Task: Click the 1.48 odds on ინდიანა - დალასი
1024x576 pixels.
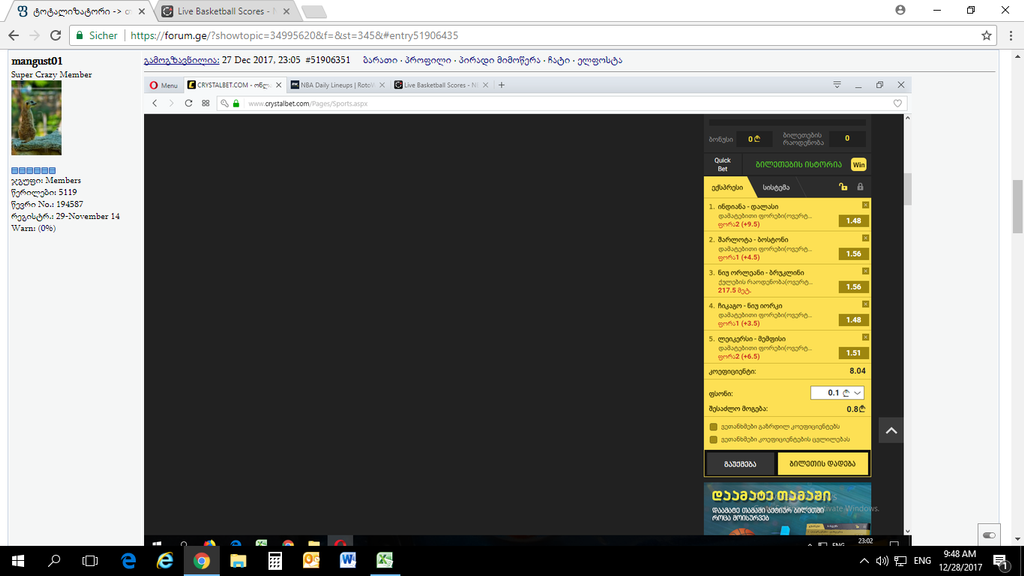Action: (854, 221)
